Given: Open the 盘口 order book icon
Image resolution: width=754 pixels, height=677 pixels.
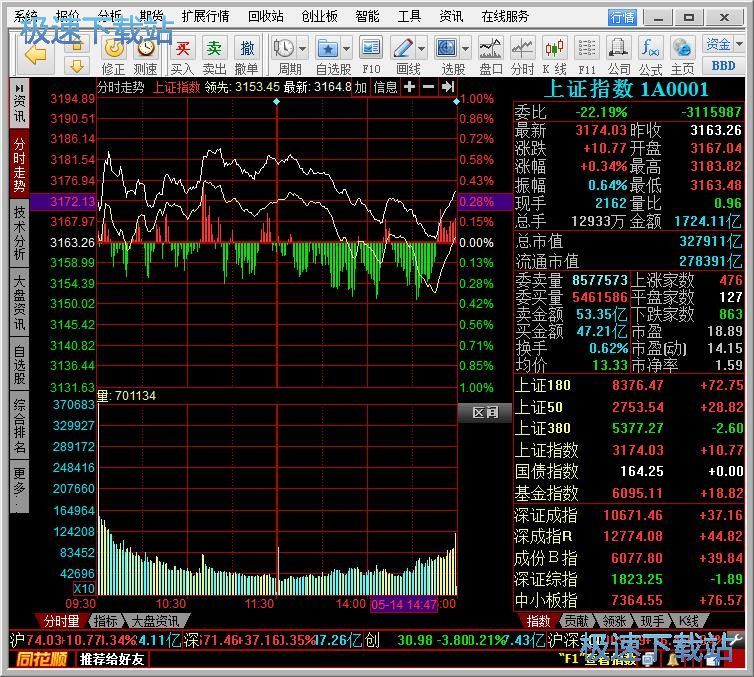Looking at the screenshot, I should tap(490, 54).
